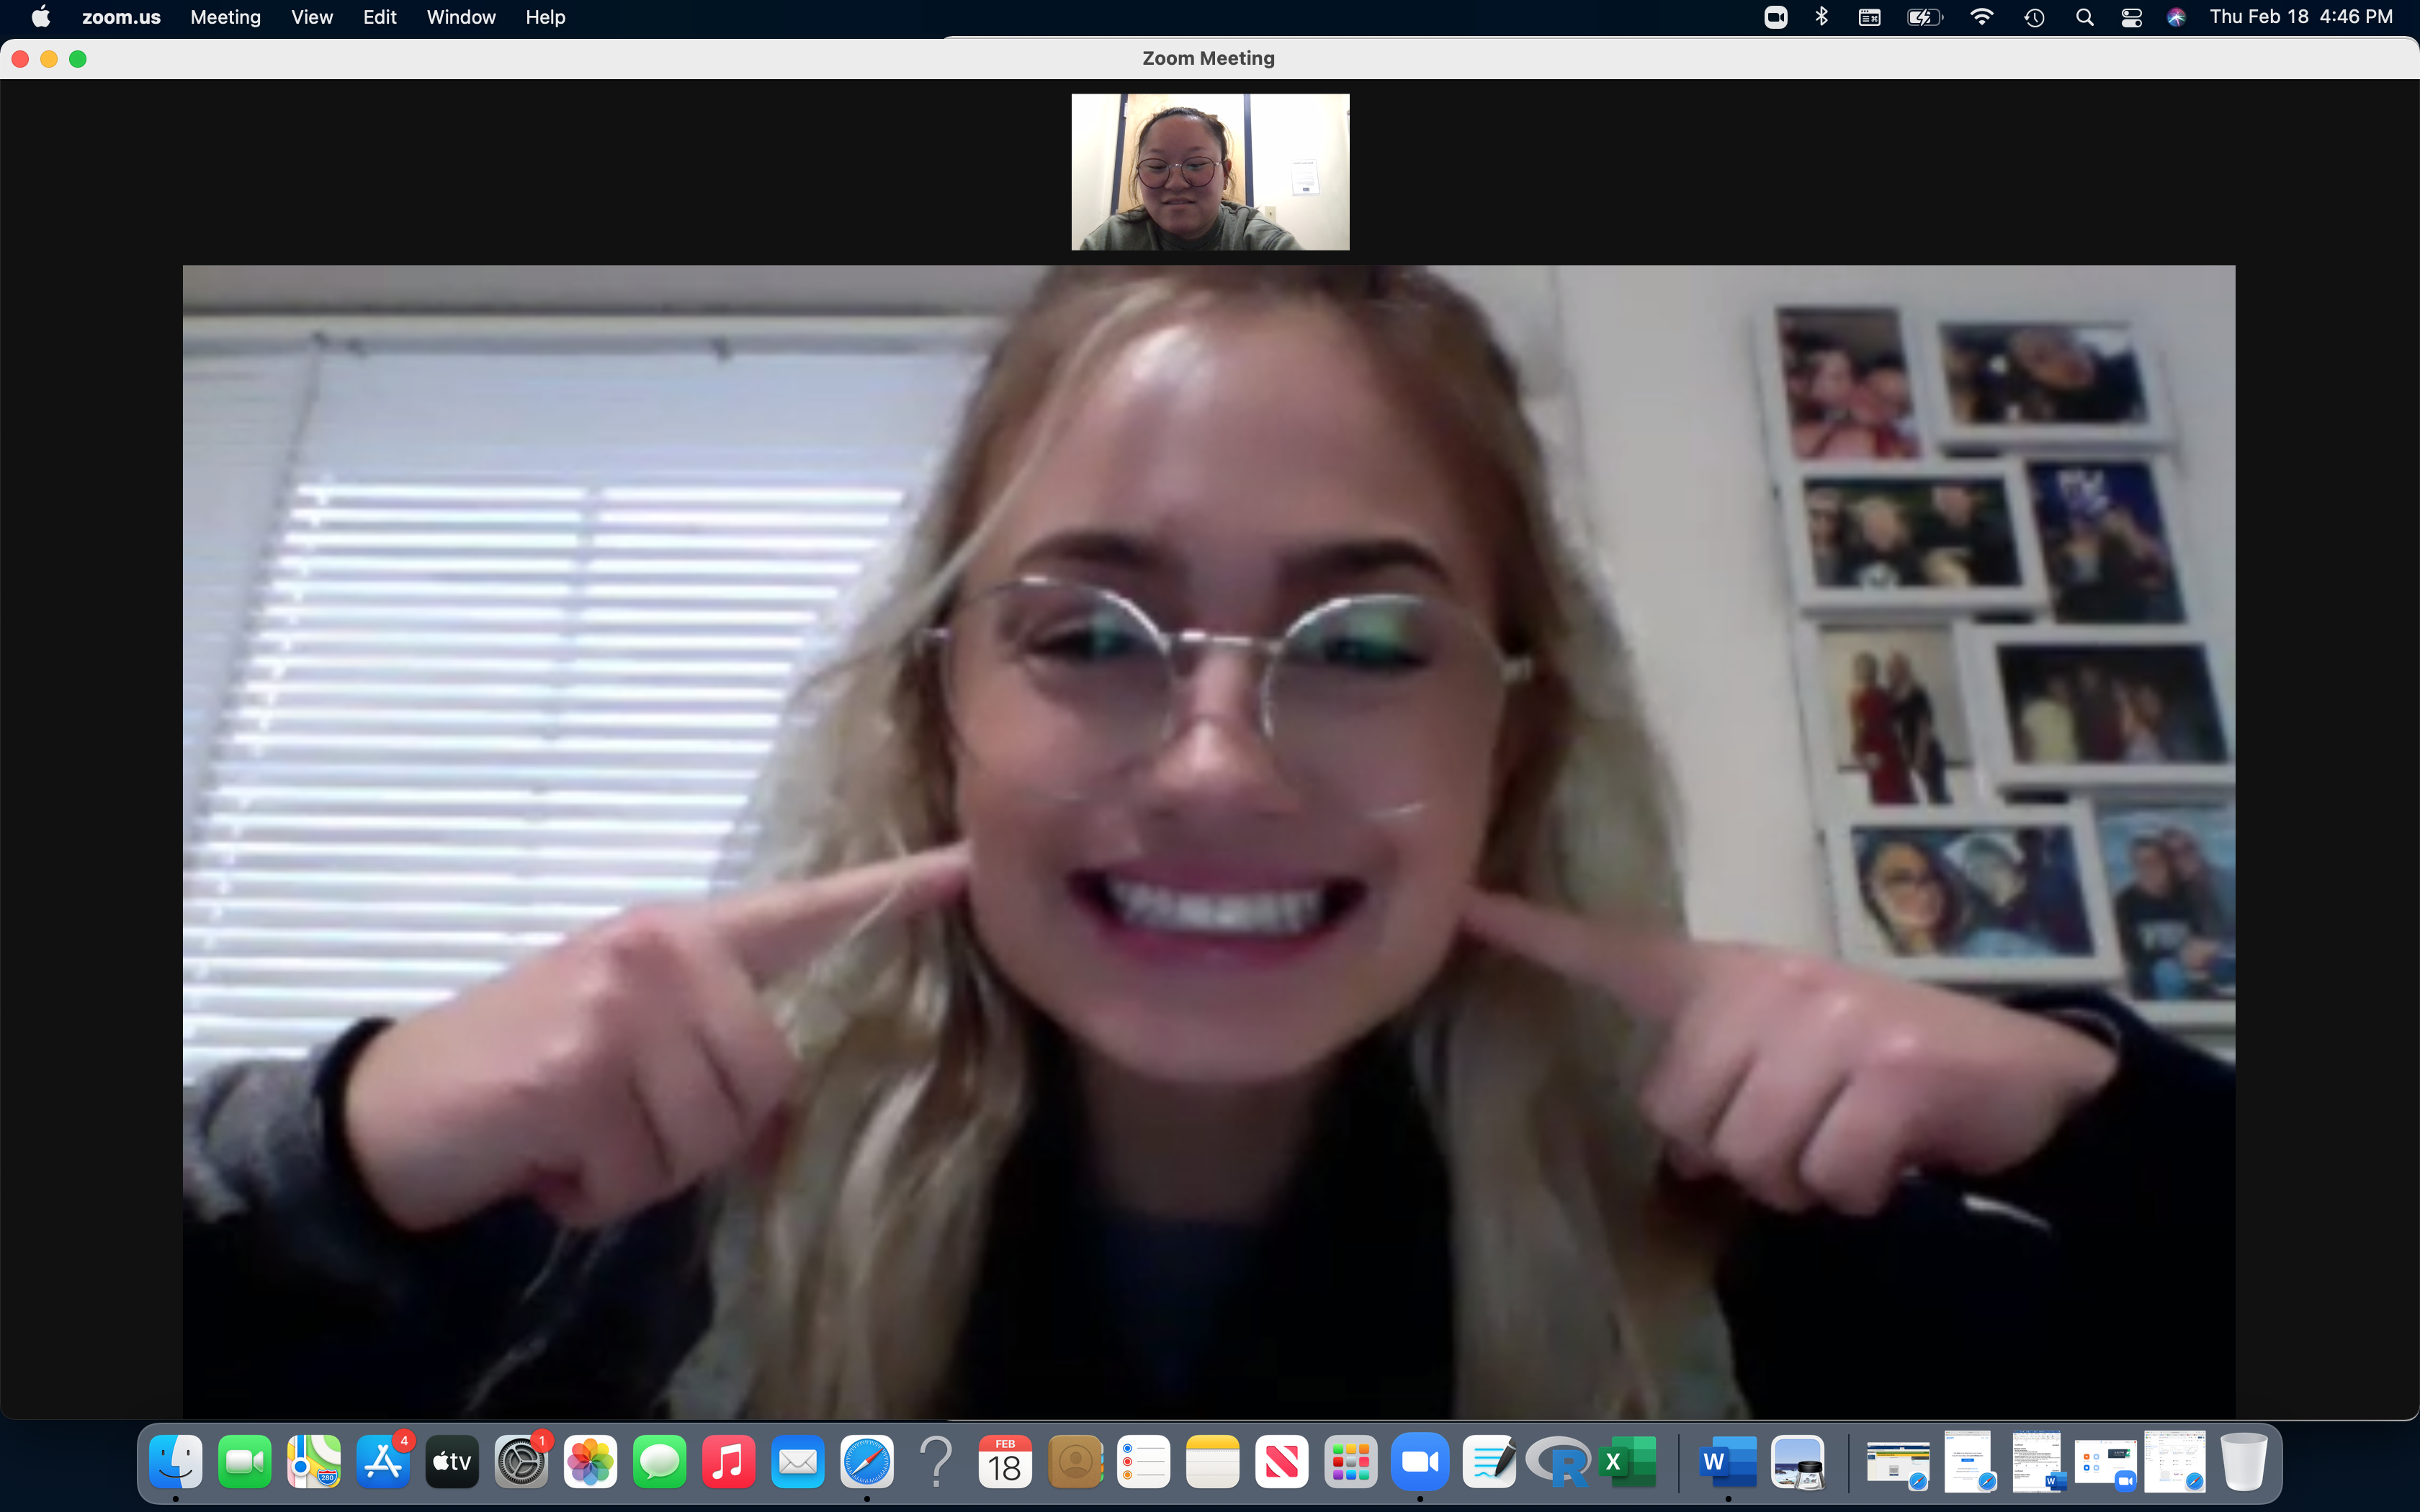2420x1512 pixels.
Task: Open the battery status dropdown
Action: (x=1924, y=17)
